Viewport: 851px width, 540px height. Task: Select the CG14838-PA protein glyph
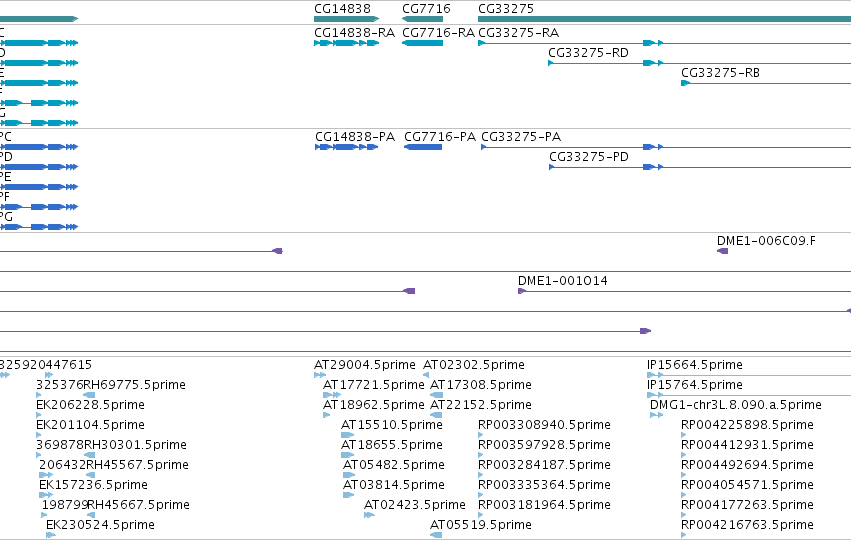[346, 147]
